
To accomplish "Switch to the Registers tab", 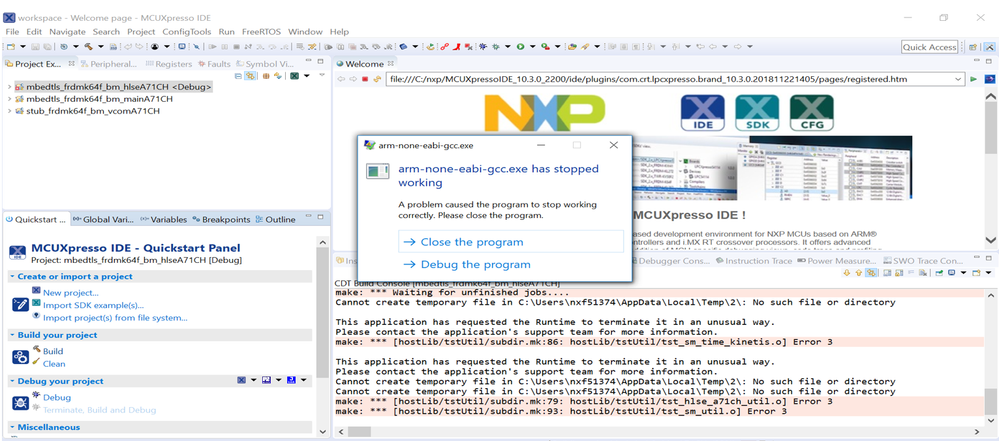I will pyautogui.click(x=169, y=64).
